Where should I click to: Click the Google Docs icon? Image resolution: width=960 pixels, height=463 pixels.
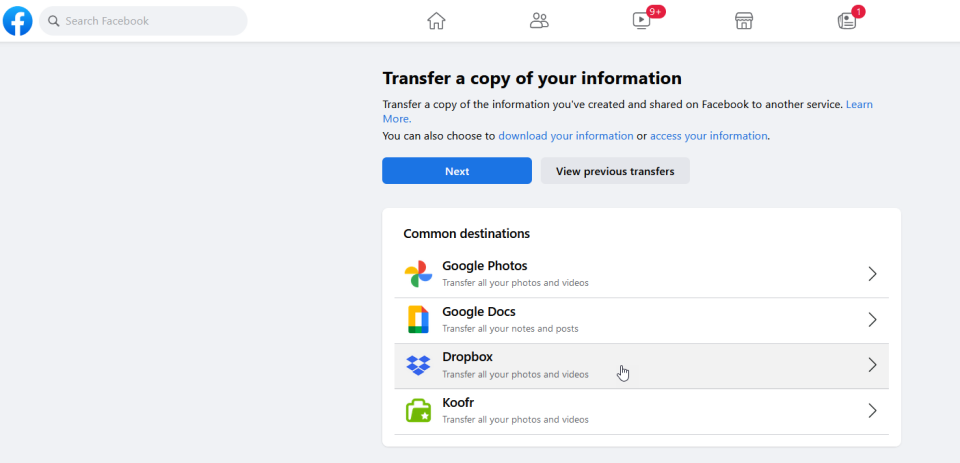(x=418, y=319)
